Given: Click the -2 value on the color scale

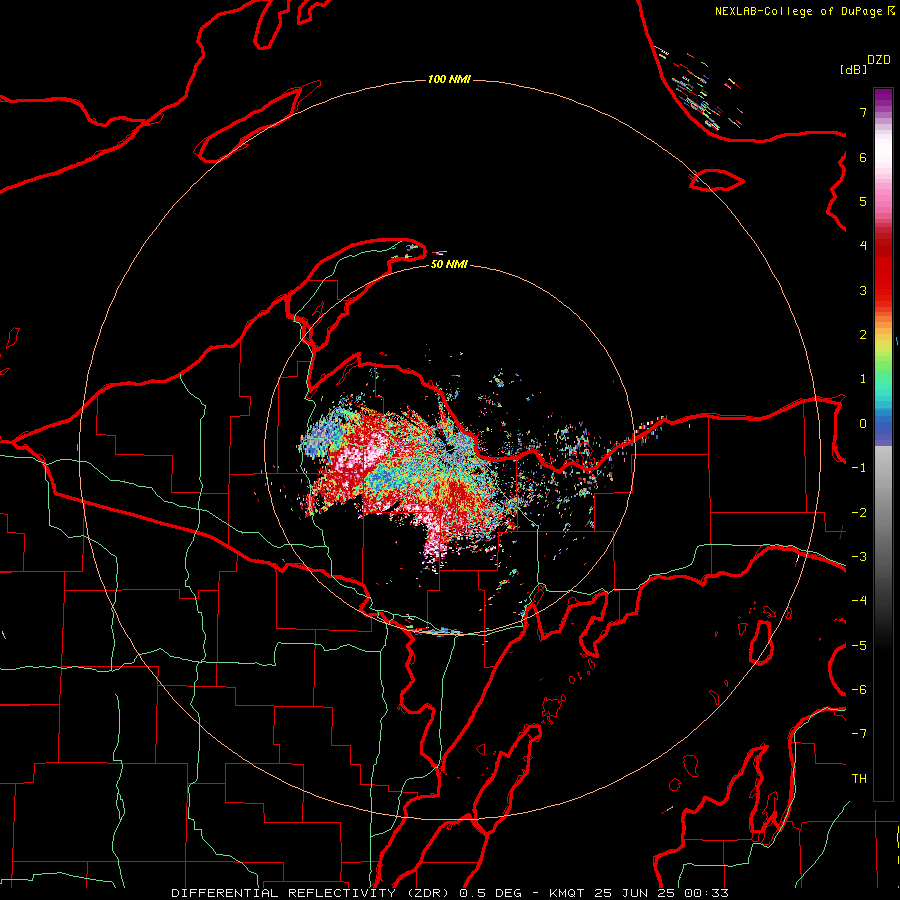Looking at the screenshot, I should click(x=859, y=513).
